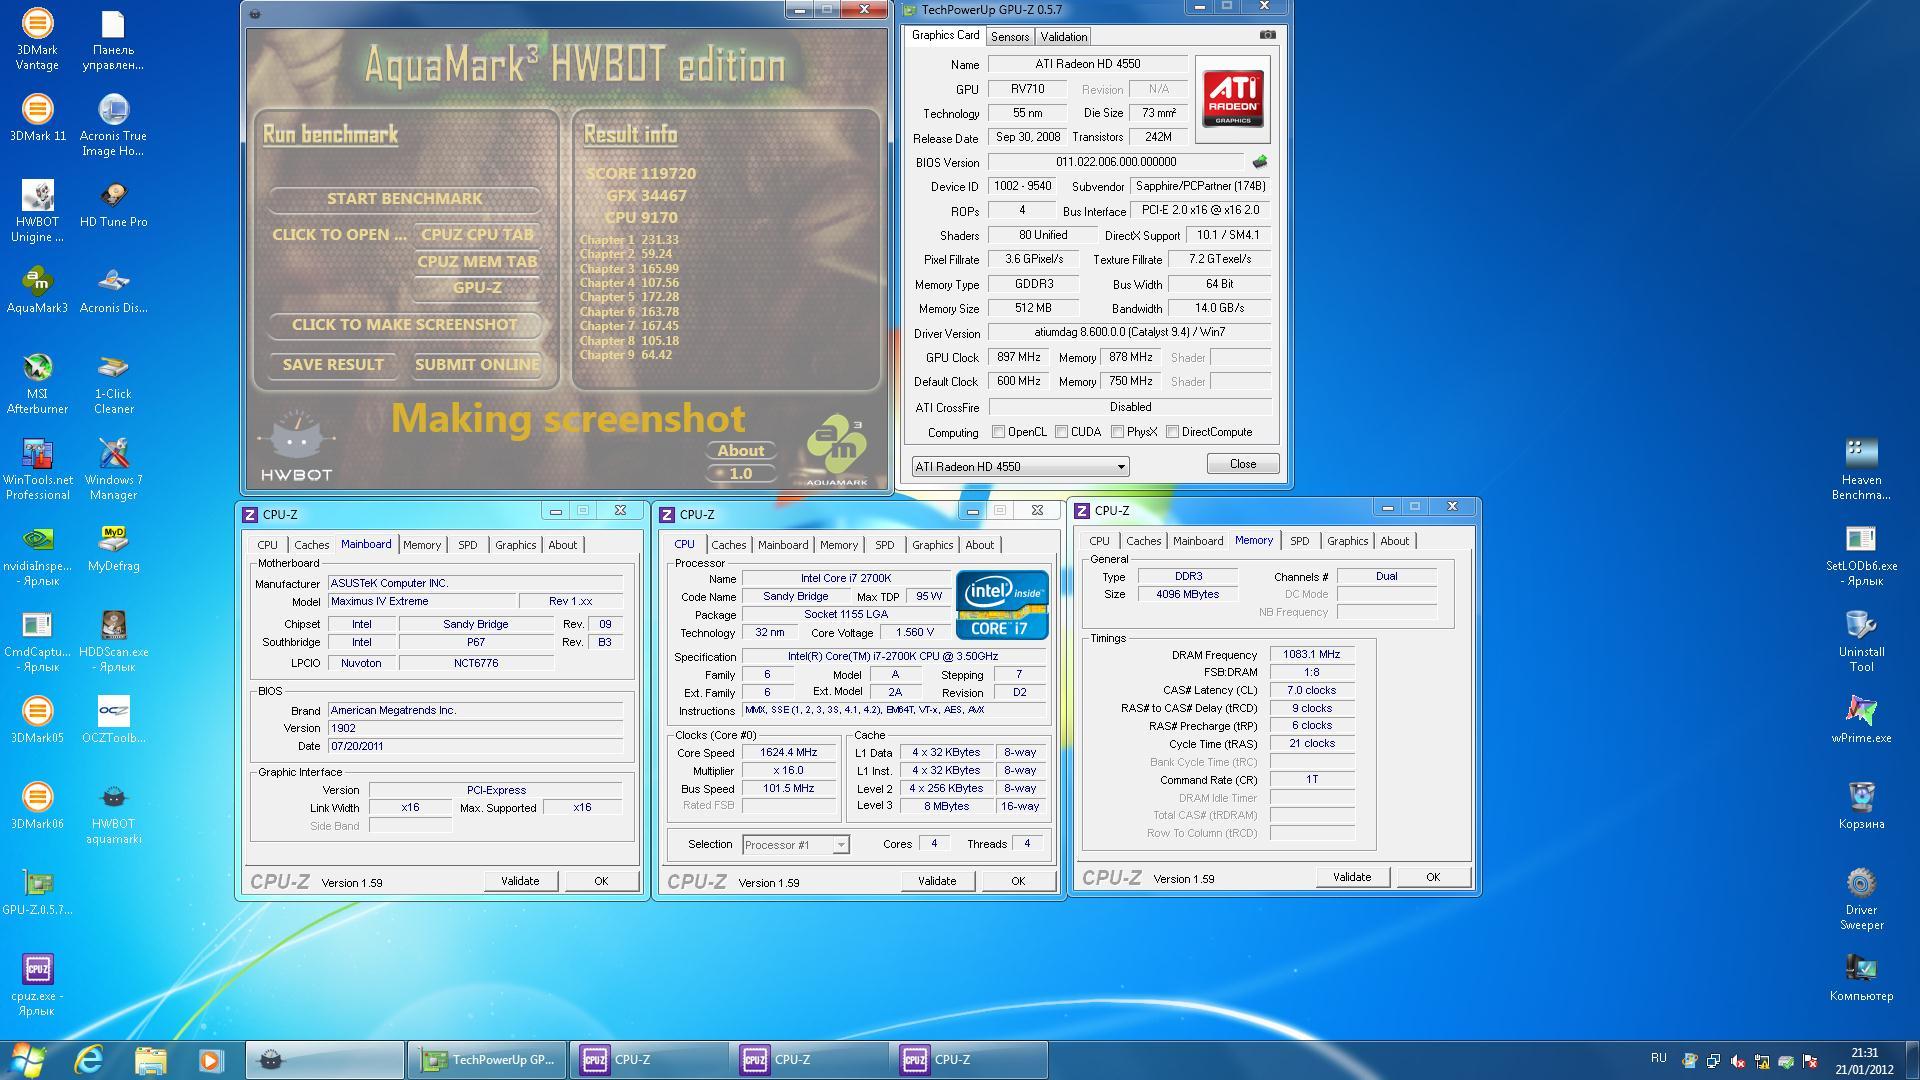Open AquaMark3 desktop icon

(37, 290)
